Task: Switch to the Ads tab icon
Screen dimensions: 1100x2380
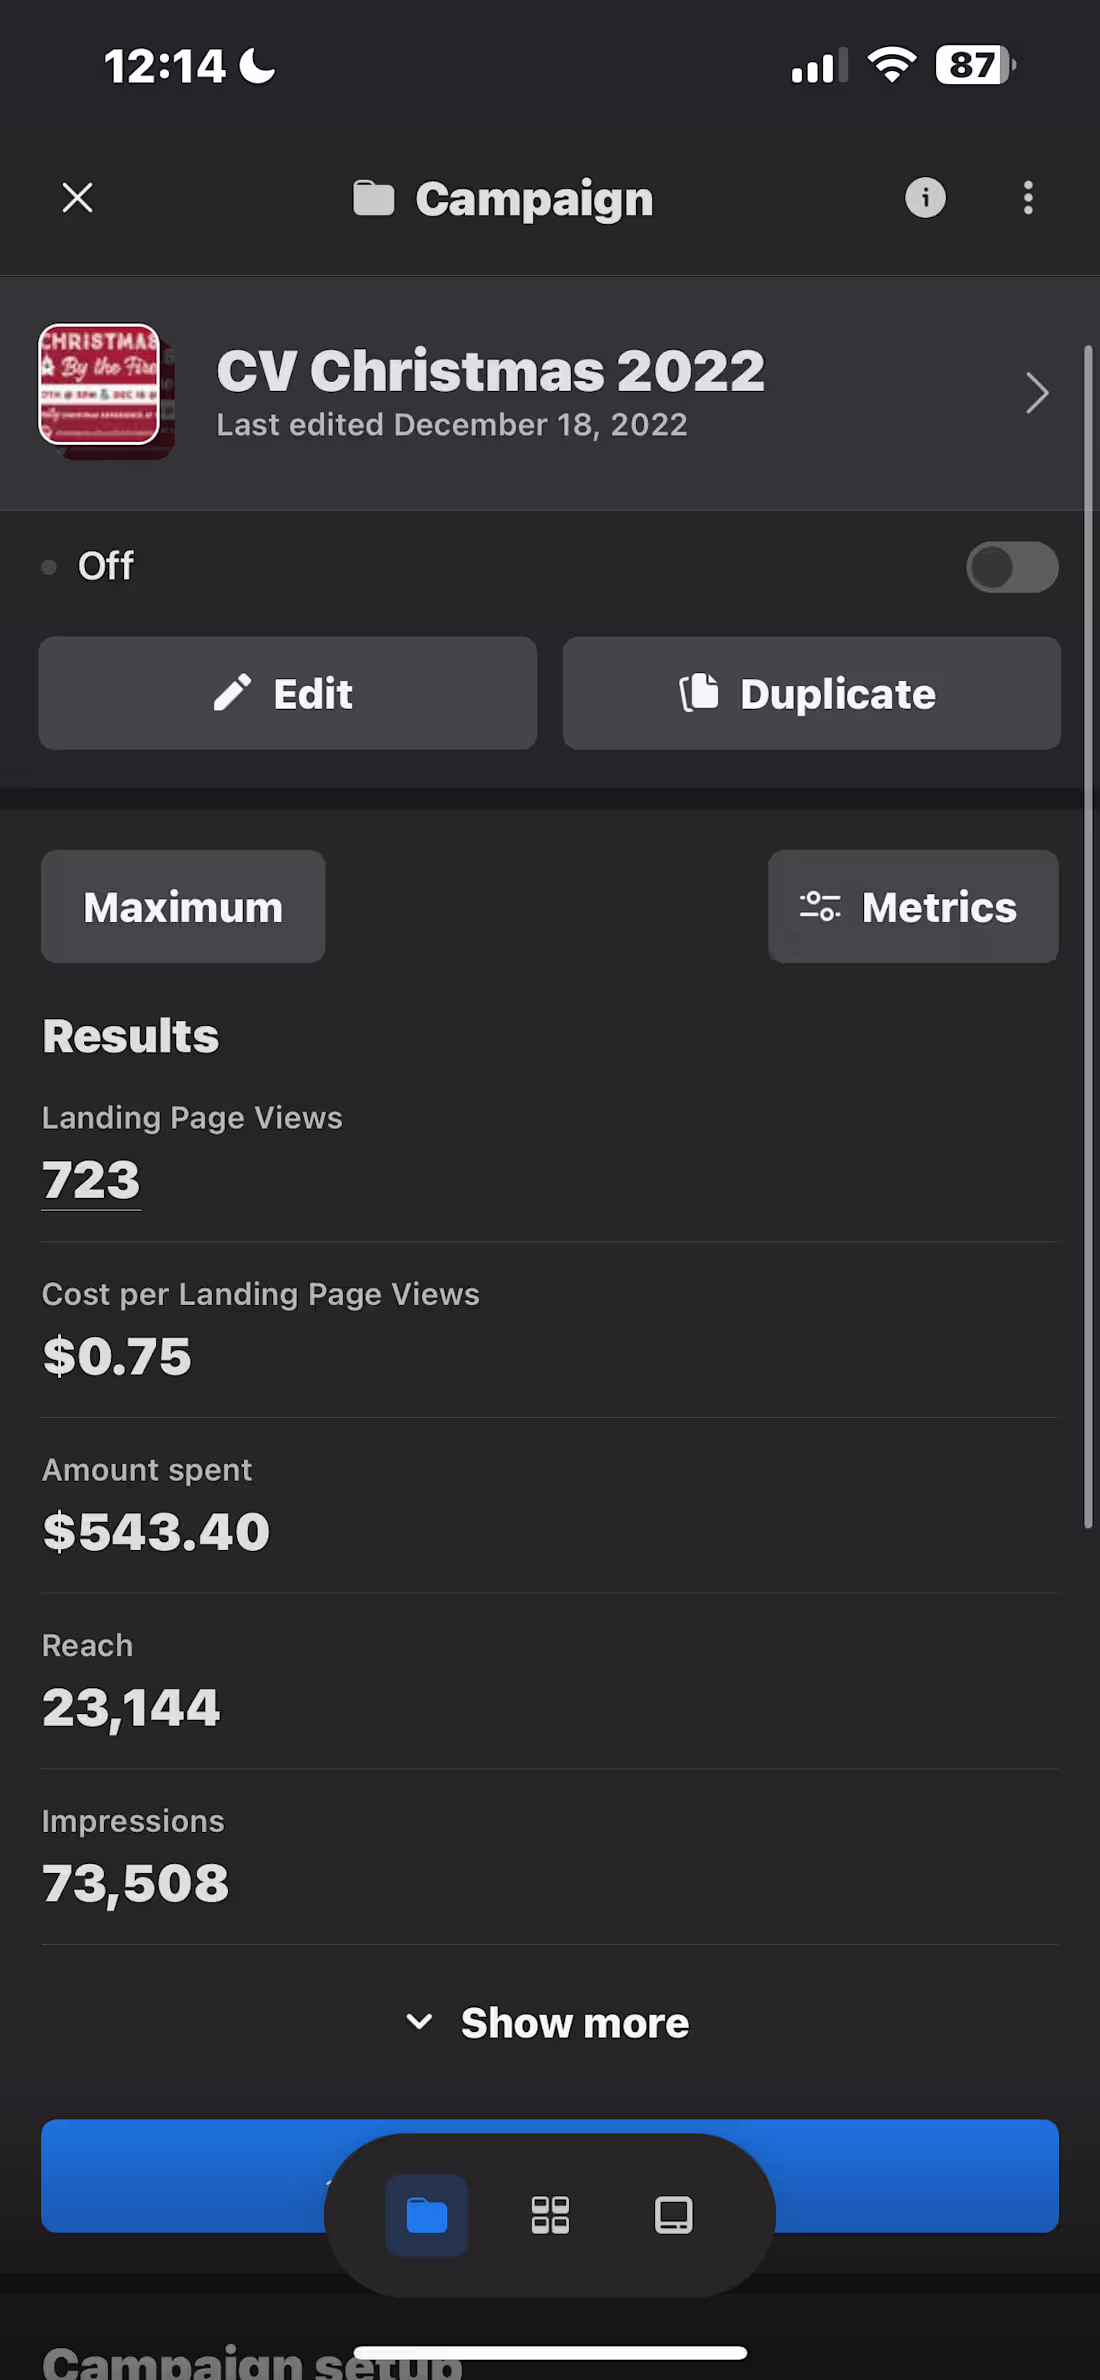Action: pyautogui.click(x=673, y=2215)
